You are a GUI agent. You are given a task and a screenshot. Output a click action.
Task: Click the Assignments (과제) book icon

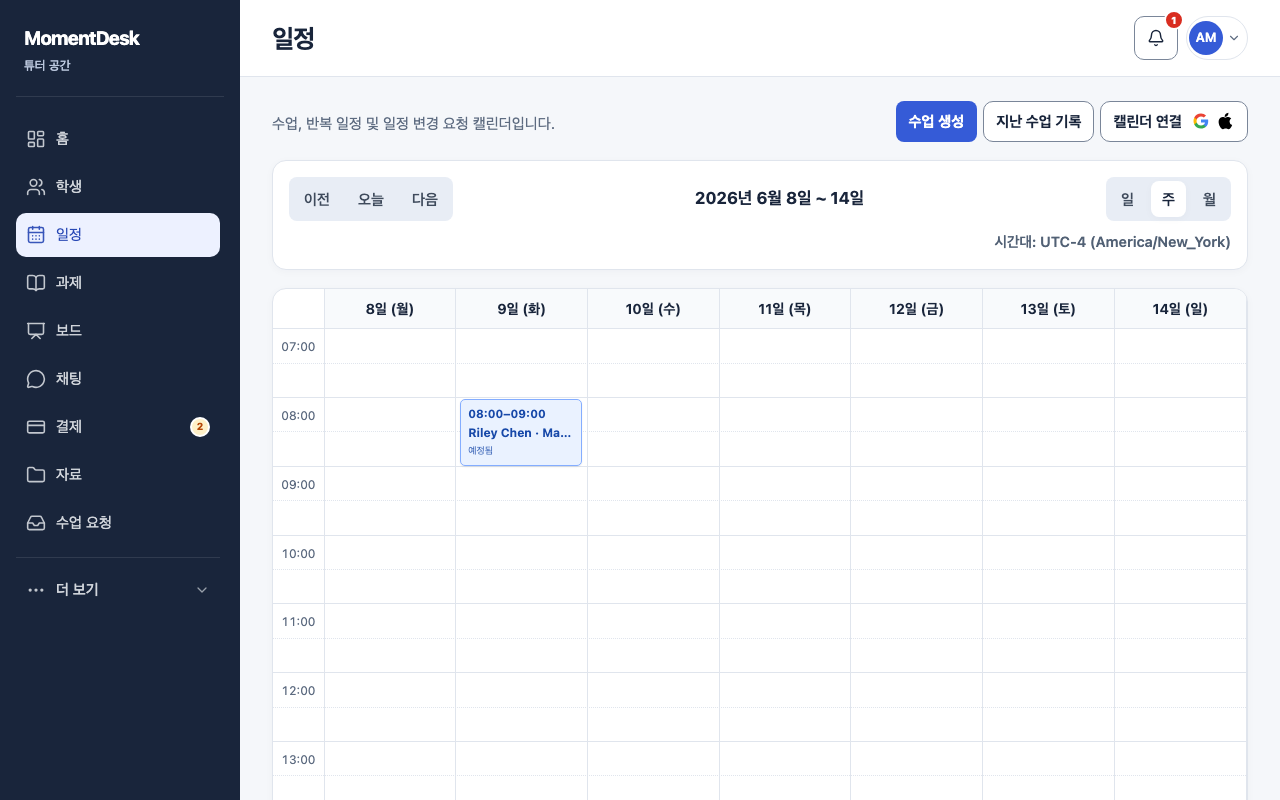pyautogui.click(x=36, y=283)
